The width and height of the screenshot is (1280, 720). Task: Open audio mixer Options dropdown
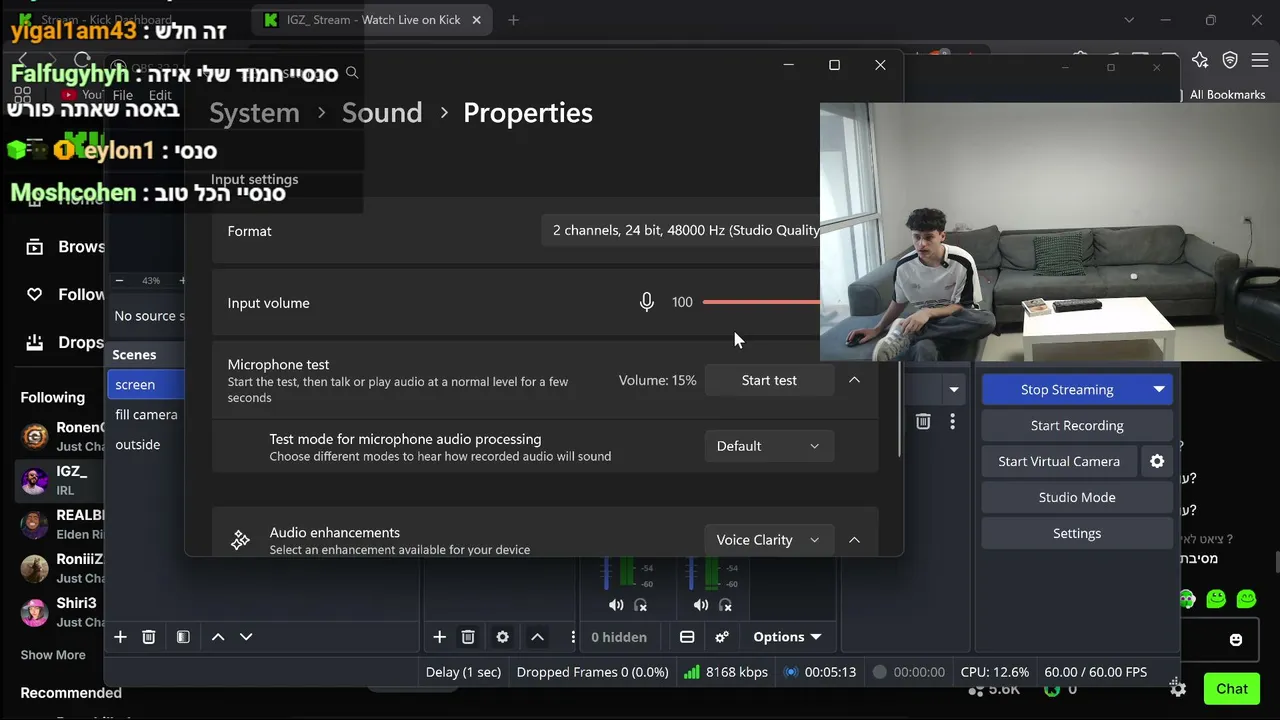click(x=787, y=637)
